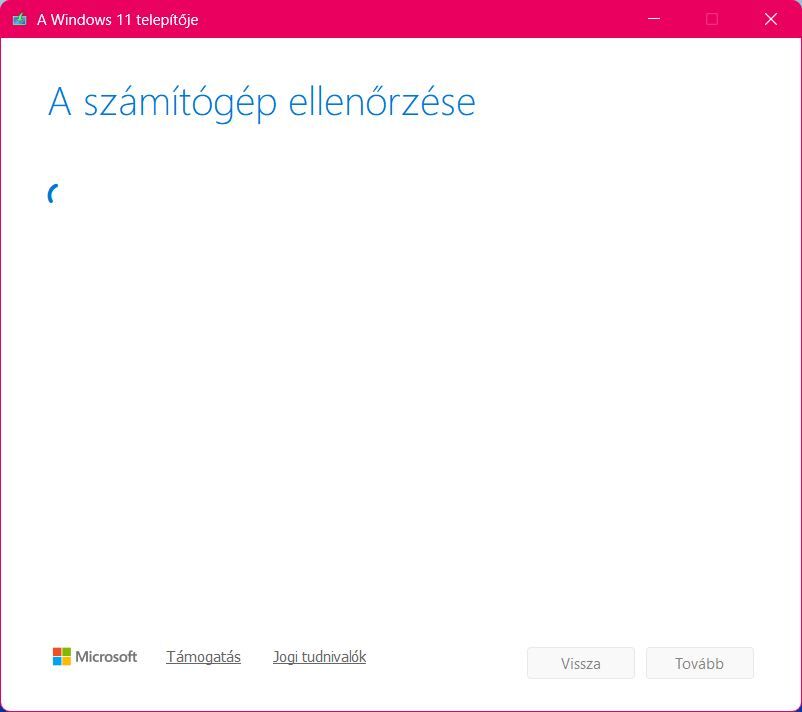Close the Windows 11 setup window
The height and width of the screenshot is (712, 802).
point(770,19)
